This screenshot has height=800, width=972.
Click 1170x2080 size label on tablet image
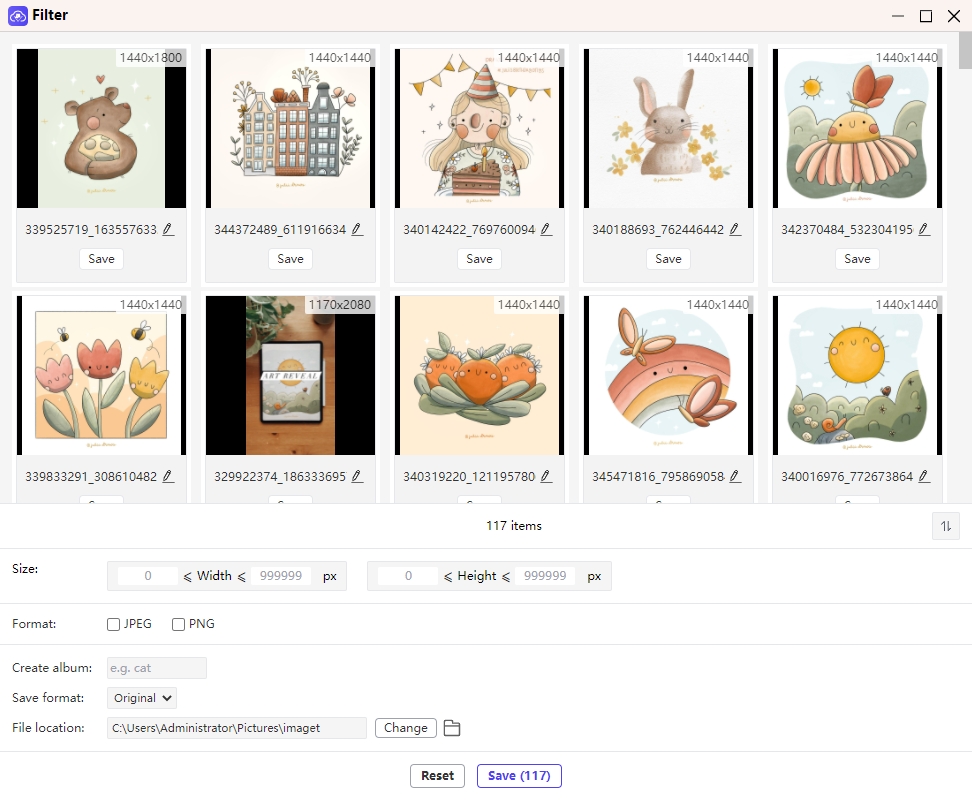(x=340, y=305)
